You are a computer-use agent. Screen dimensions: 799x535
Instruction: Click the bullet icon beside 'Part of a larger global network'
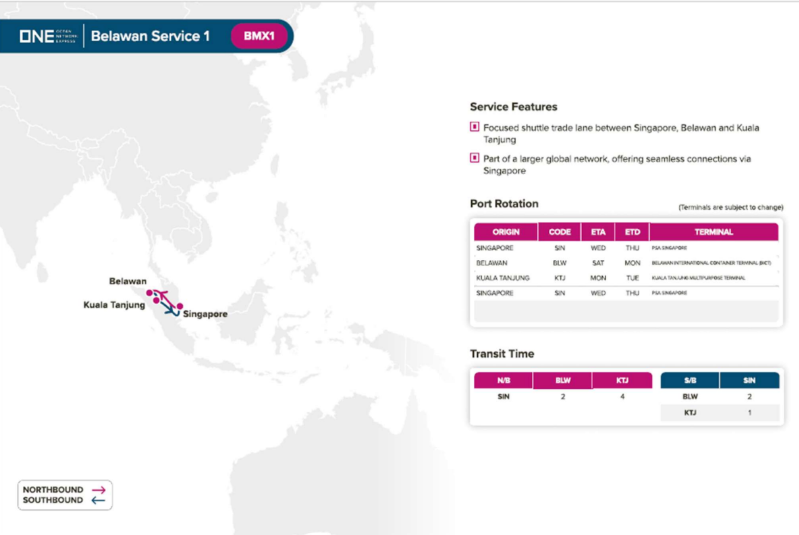(x=474, y=158)
